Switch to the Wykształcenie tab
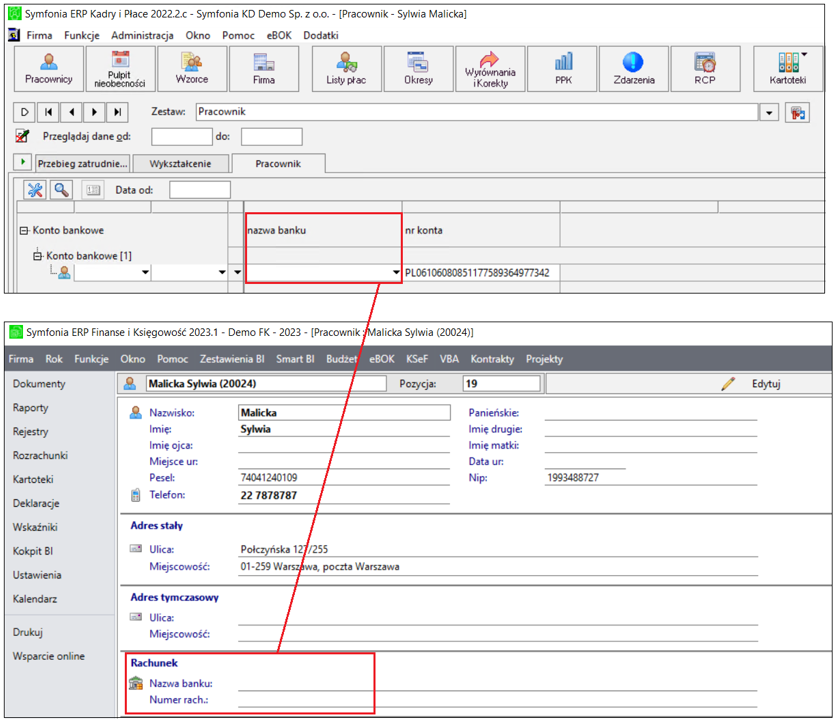Screen dimensions: 838x726 (x=181, y=164)
